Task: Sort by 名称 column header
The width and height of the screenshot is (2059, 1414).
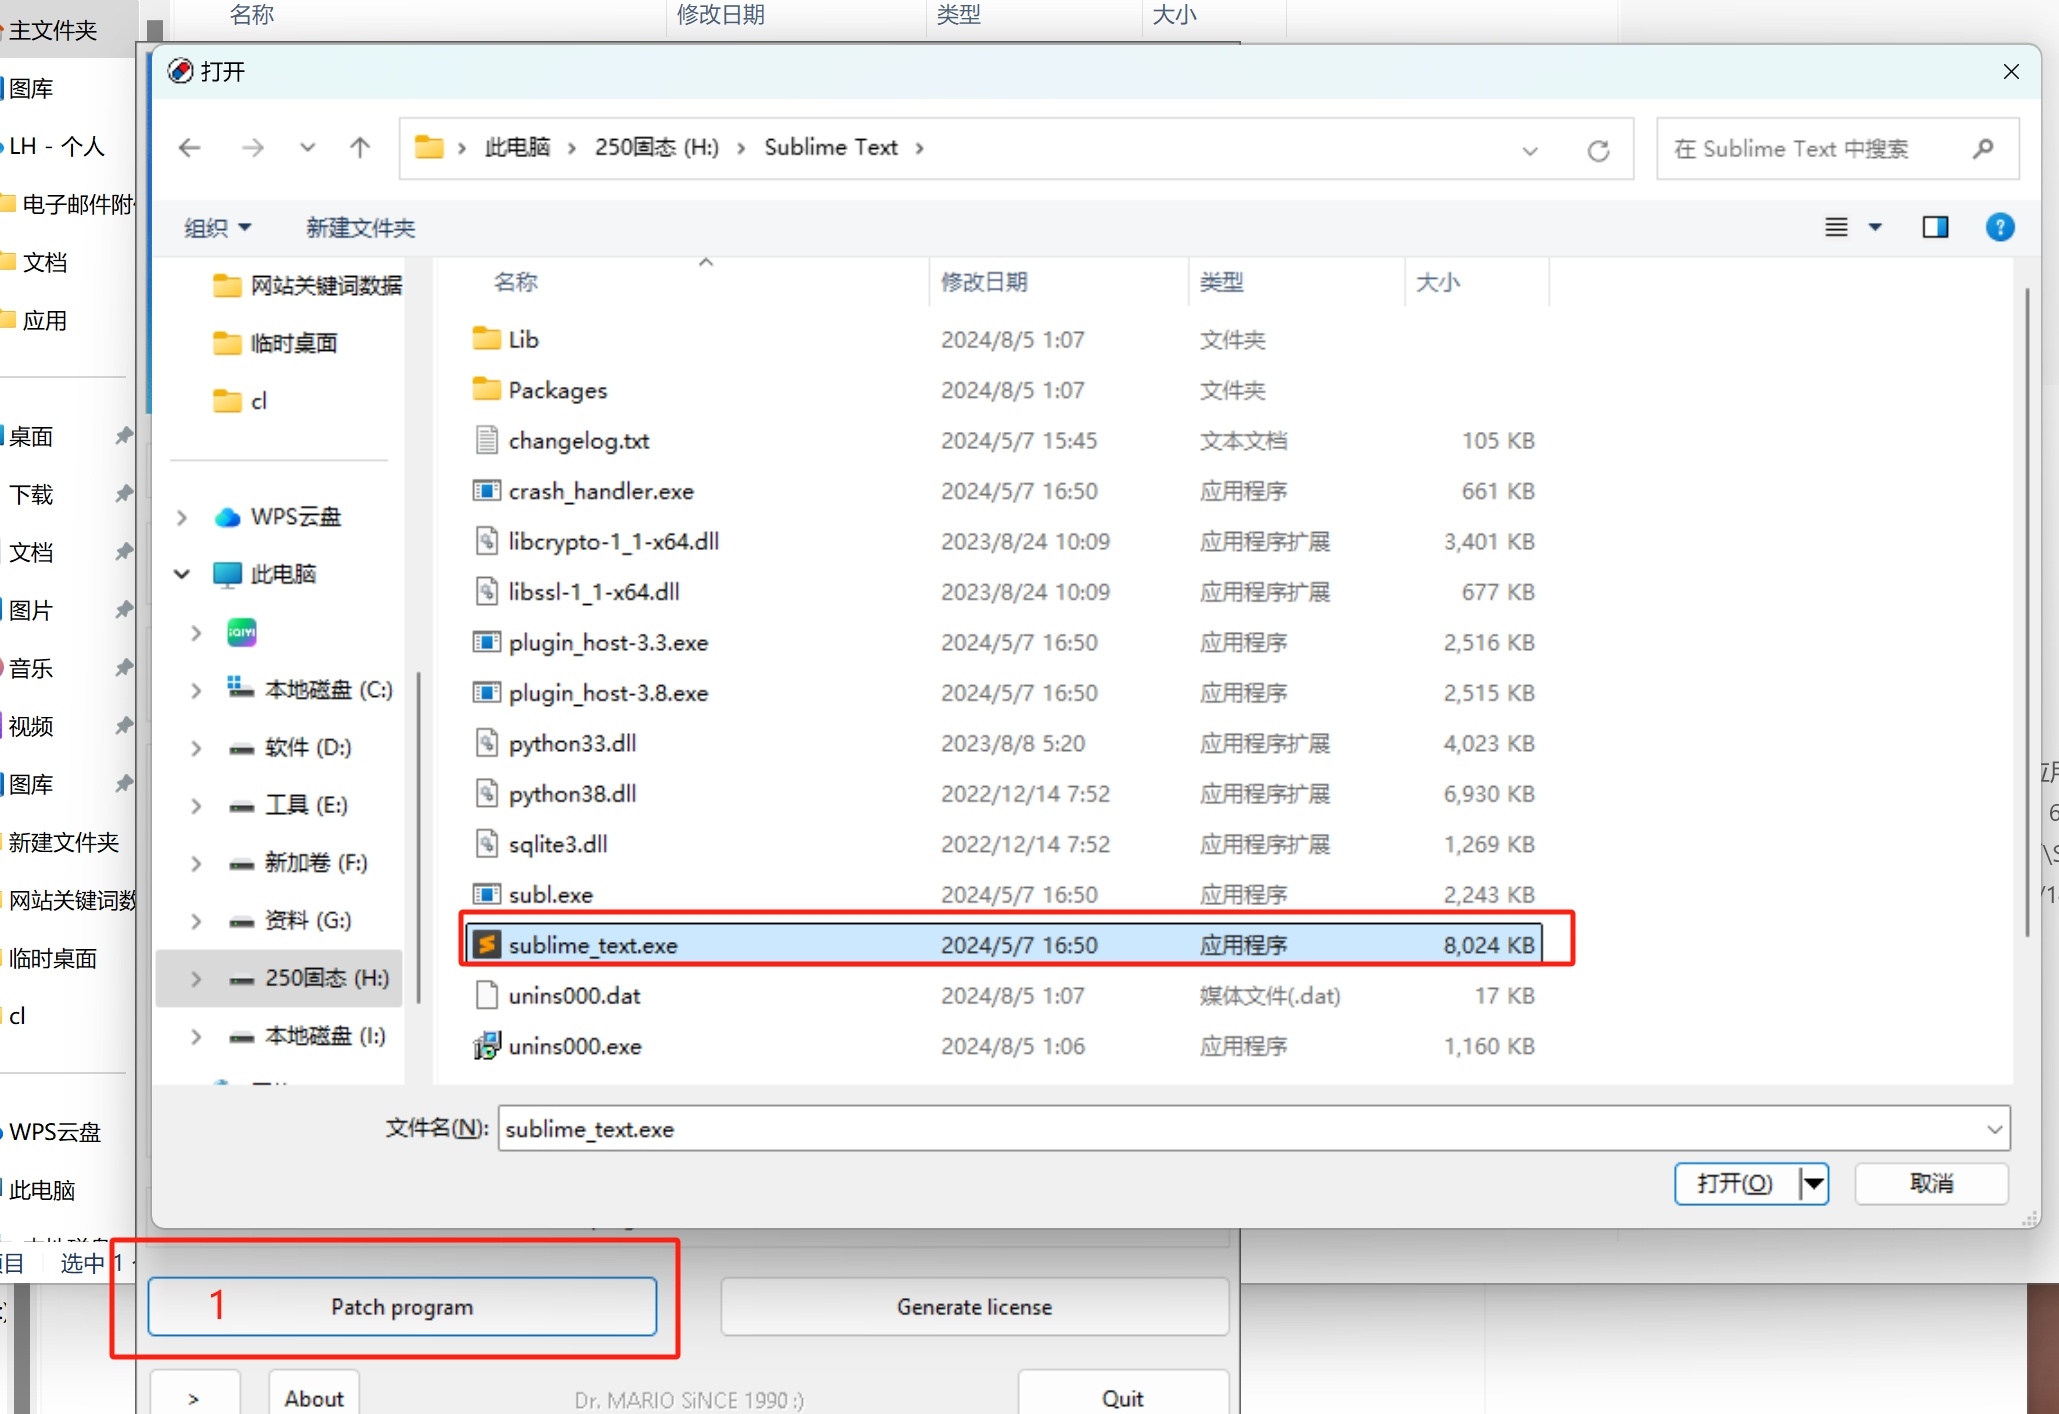Action: 515,282
